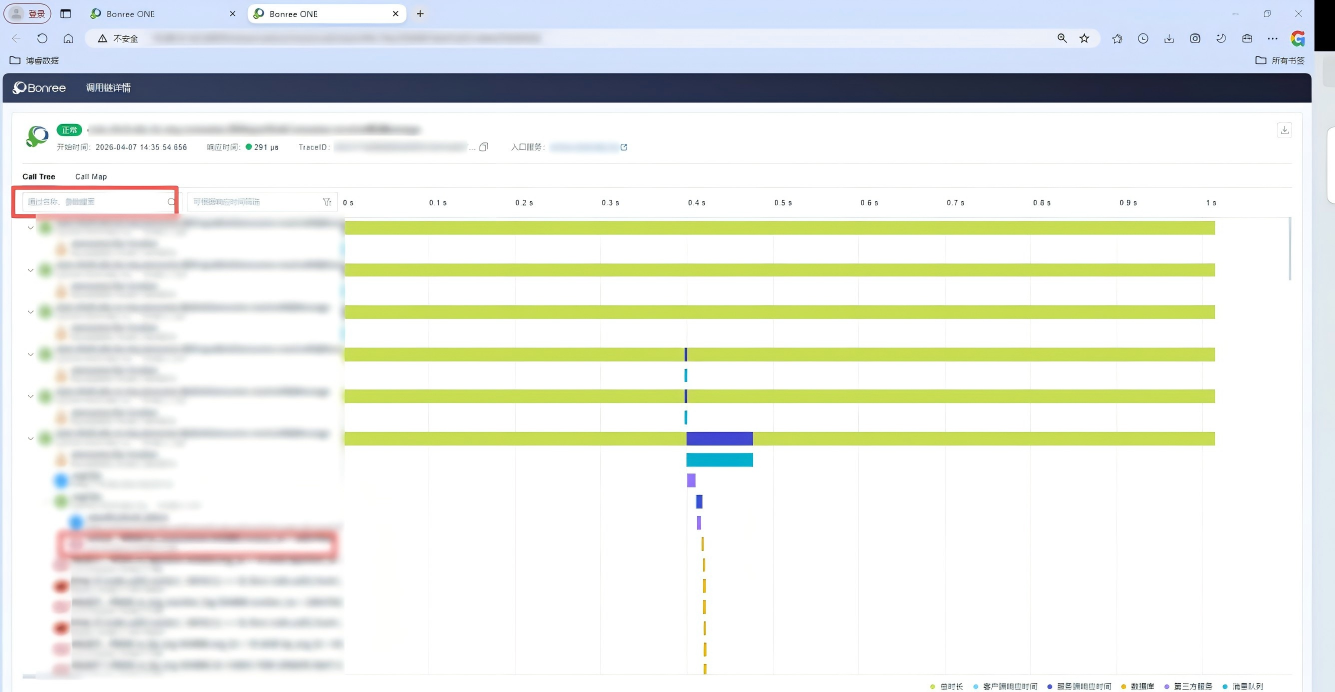Focus the name search input field

(100, 202)
